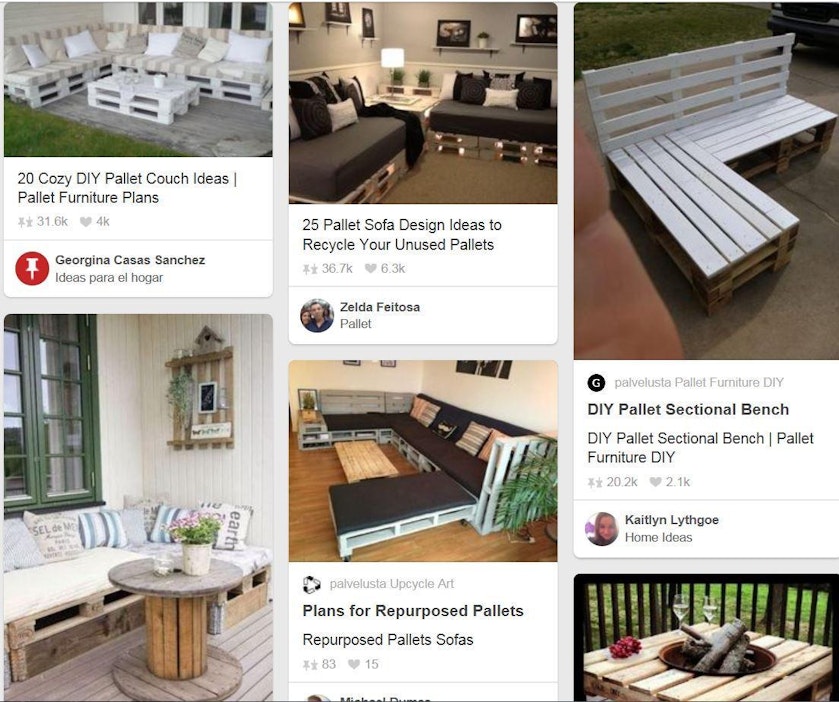Open the Ideas para el hogar board
Image resolution: width=839 pixels, height=702 pixels.
point(109,278)
